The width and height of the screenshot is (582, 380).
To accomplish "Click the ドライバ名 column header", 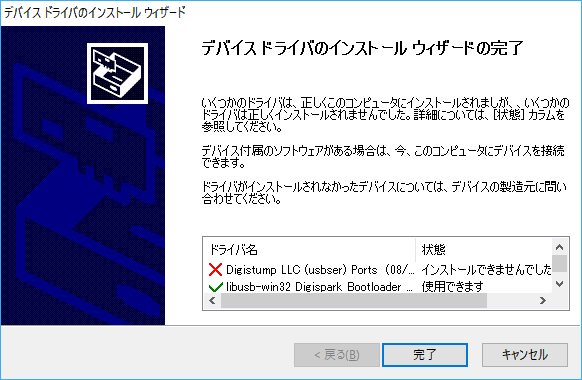I will pos(310,249).
